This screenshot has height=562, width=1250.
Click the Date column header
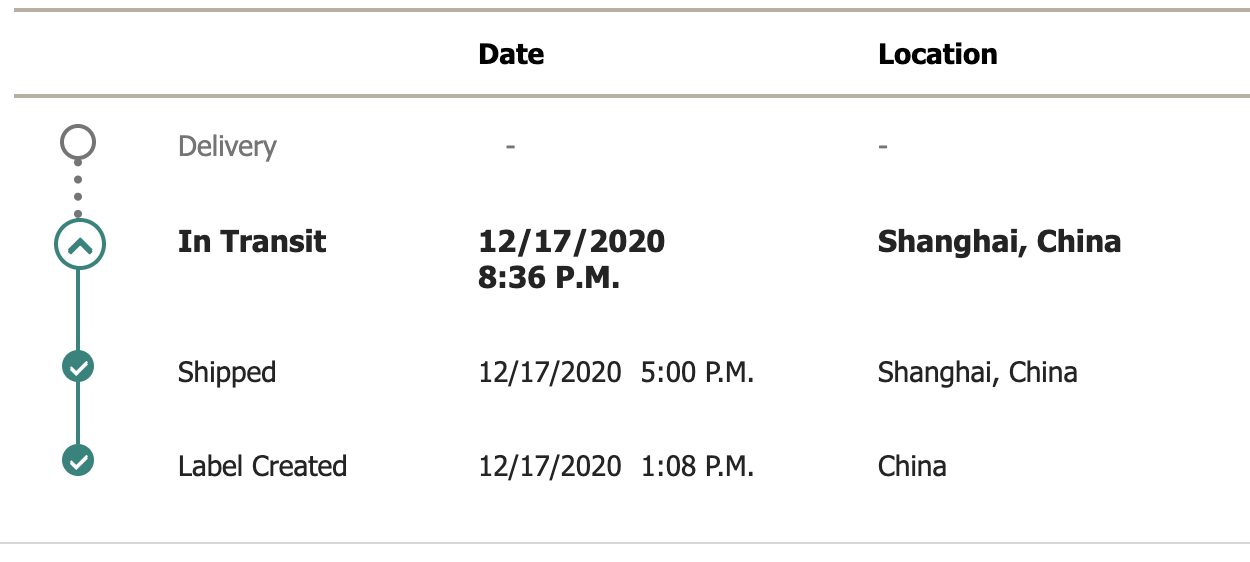511,54
